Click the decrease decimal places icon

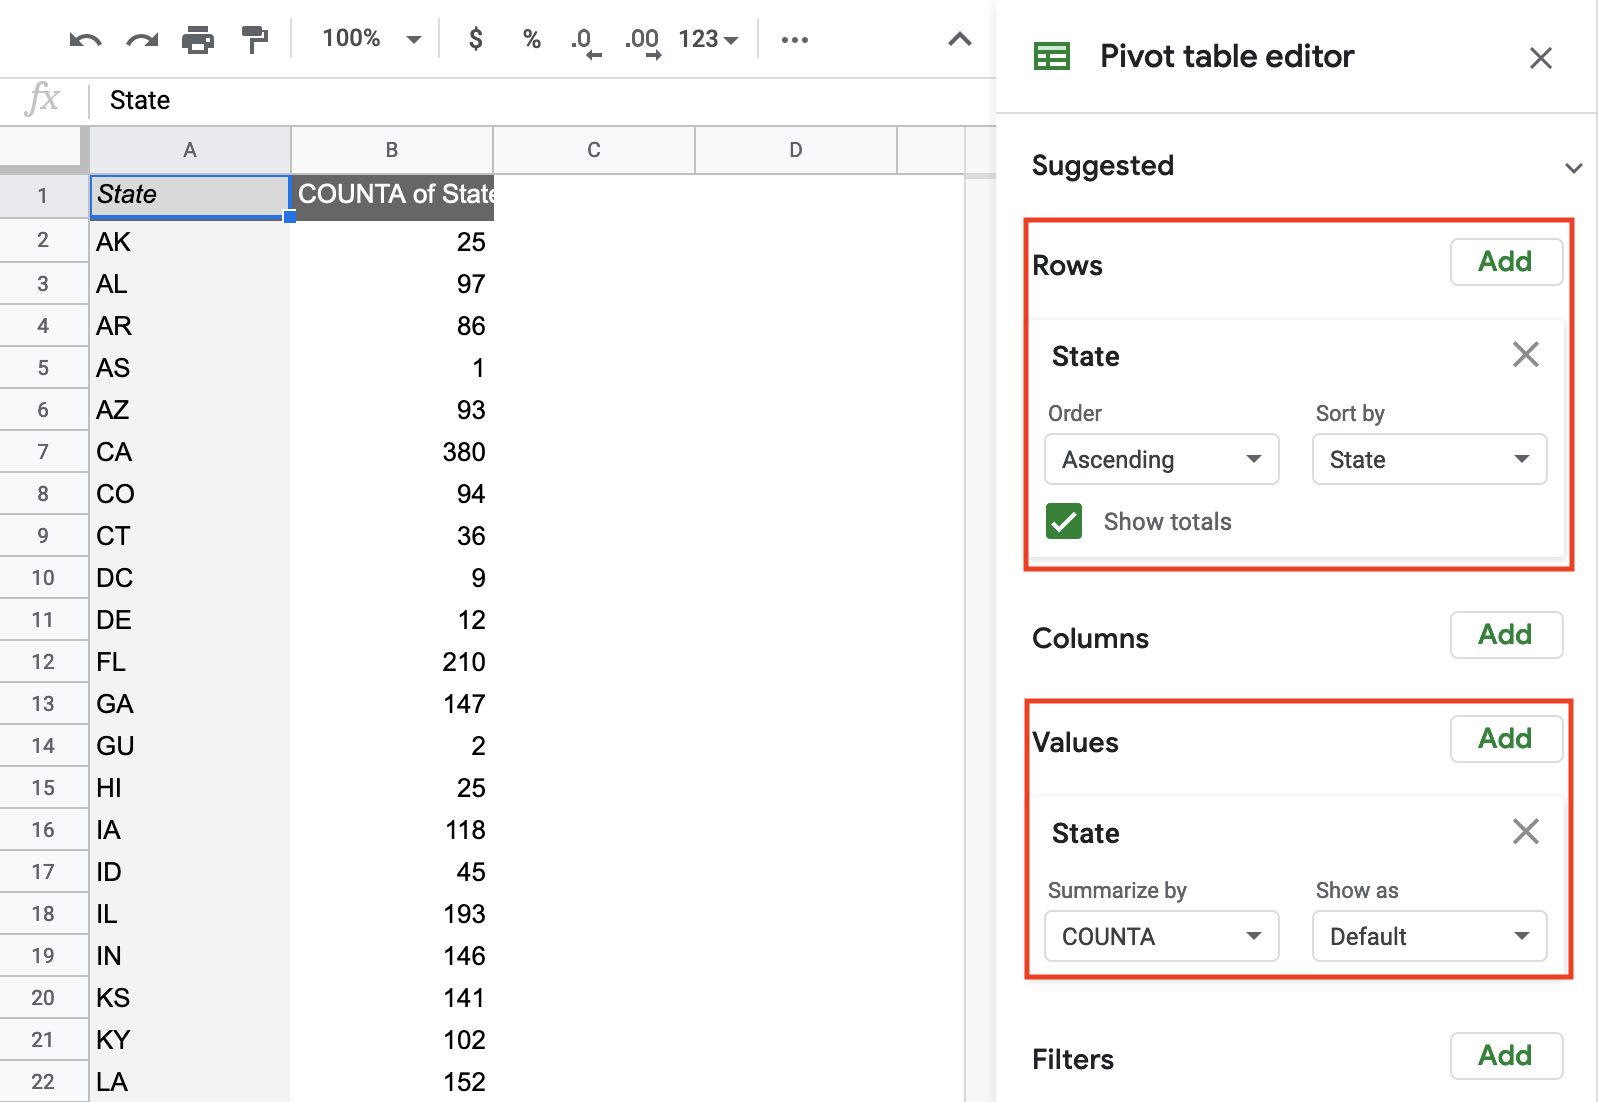pos(585,41)
